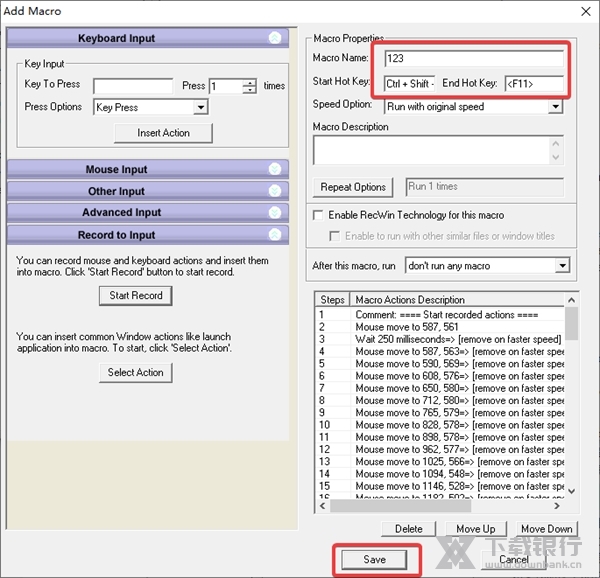Click the Other Input header round icon
Image resolution: width=600 pixels, height=578 pixels.
[x=275, y=191]
